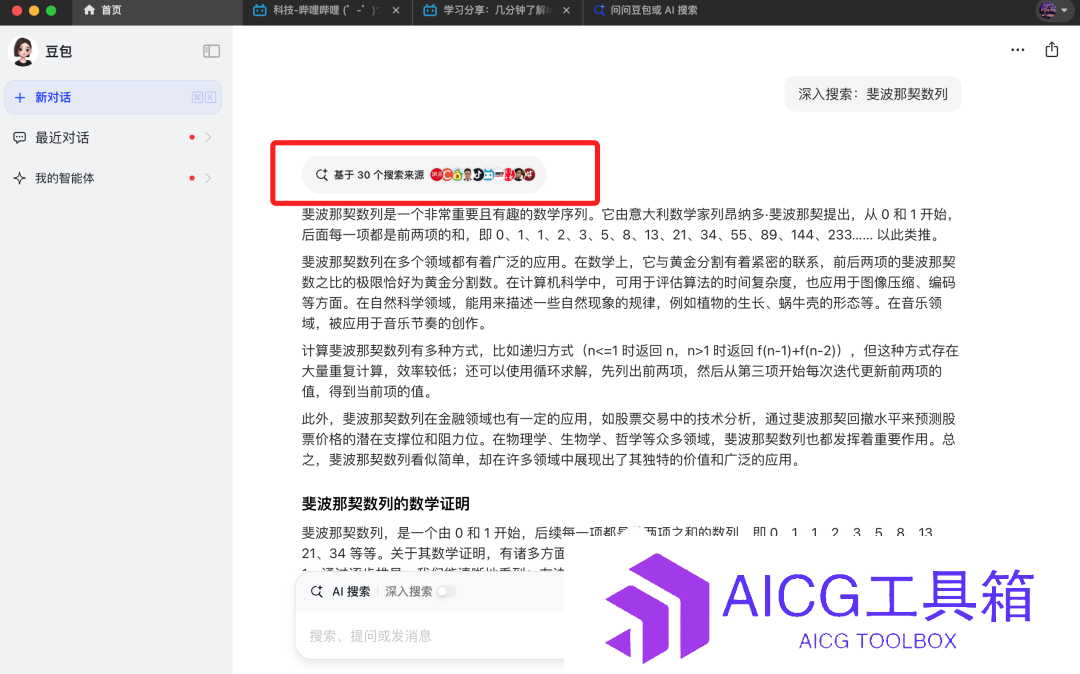Viewport: 1080px width, 674px height.
Task: Expand the 我的智能体 chevron arrow
Action: click(208, 178)
